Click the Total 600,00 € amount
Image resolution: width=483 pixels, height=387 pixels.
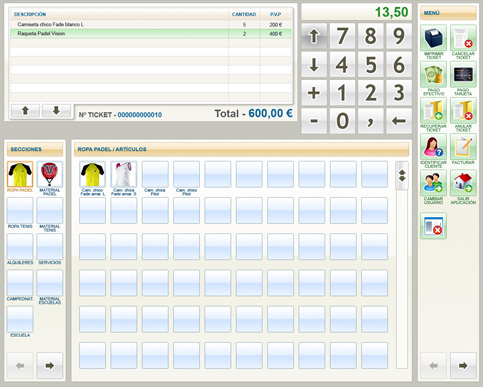click(270, 113)
